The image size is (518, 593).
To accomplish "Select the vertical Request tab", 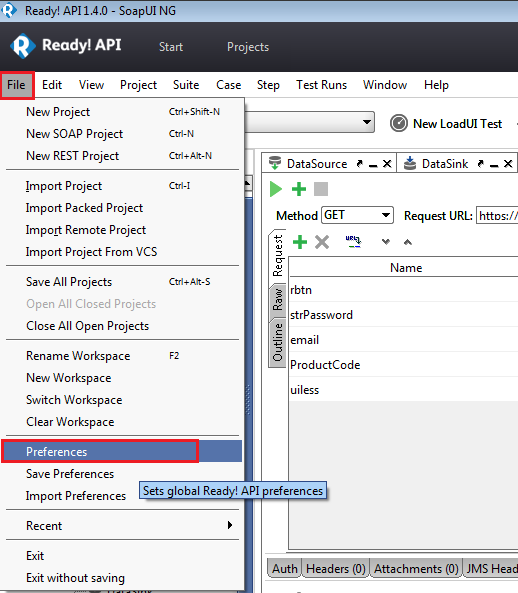I will (x=278, y=256).
